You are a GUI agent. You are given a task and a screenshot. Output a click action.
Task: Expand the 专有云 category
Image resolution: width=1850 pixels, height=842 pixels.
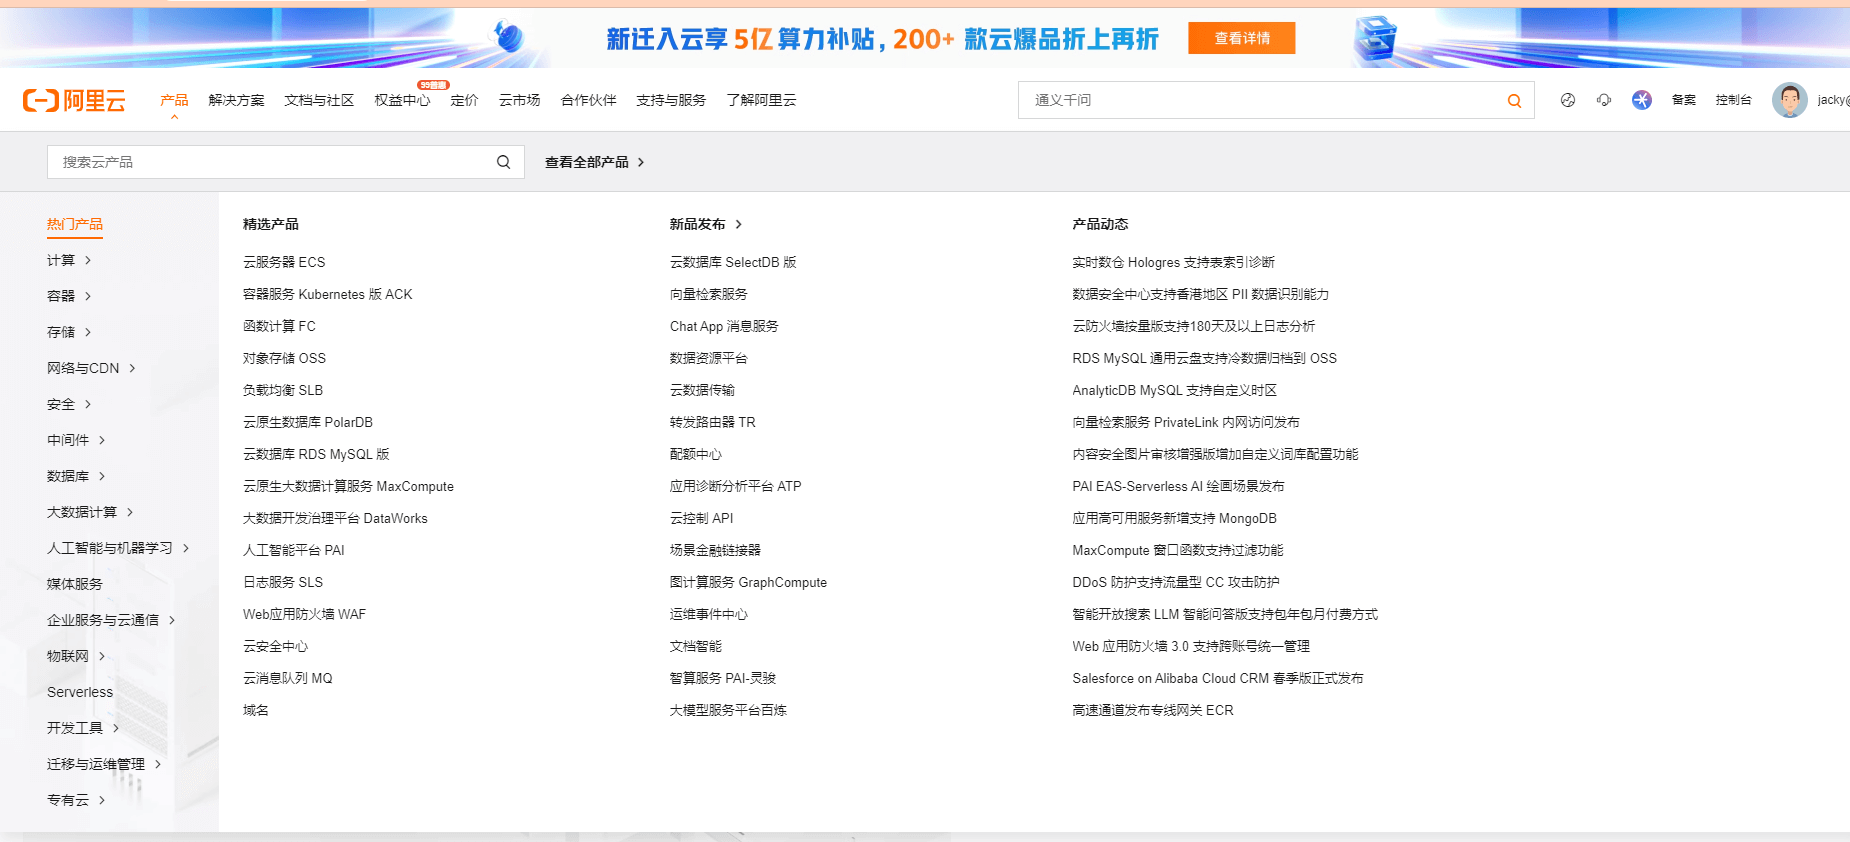76,800
